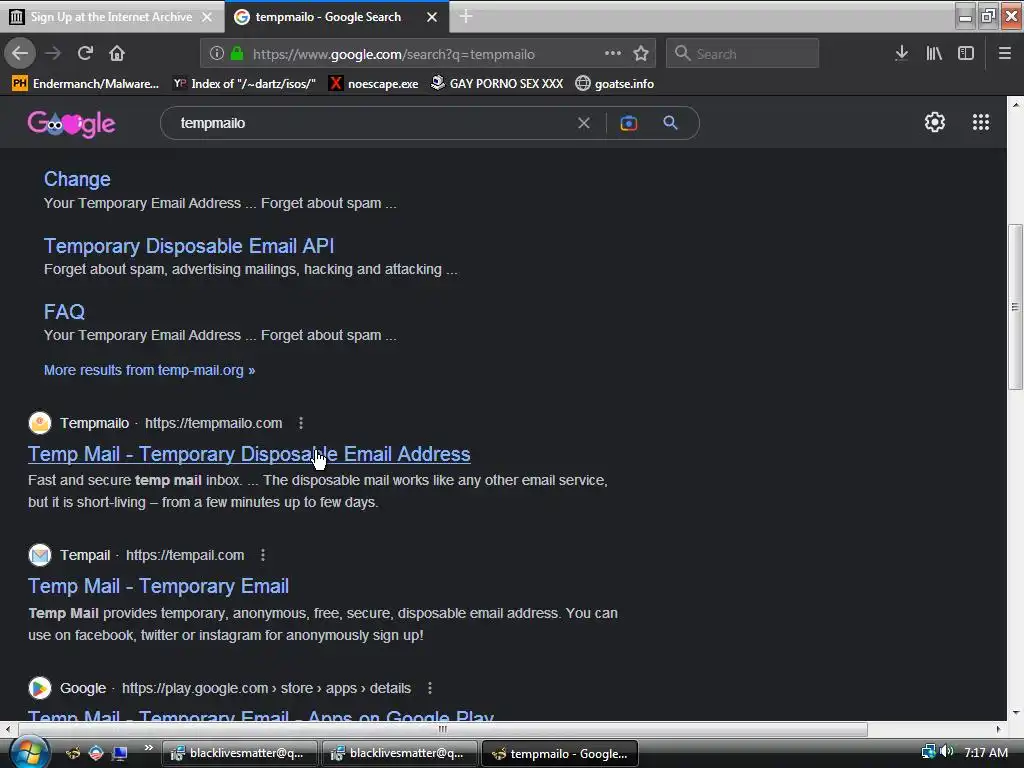Screen dimensions: 1024x768
Task: Open Temp Mail Apps on Google Play result
Action: tap(261, 714)
